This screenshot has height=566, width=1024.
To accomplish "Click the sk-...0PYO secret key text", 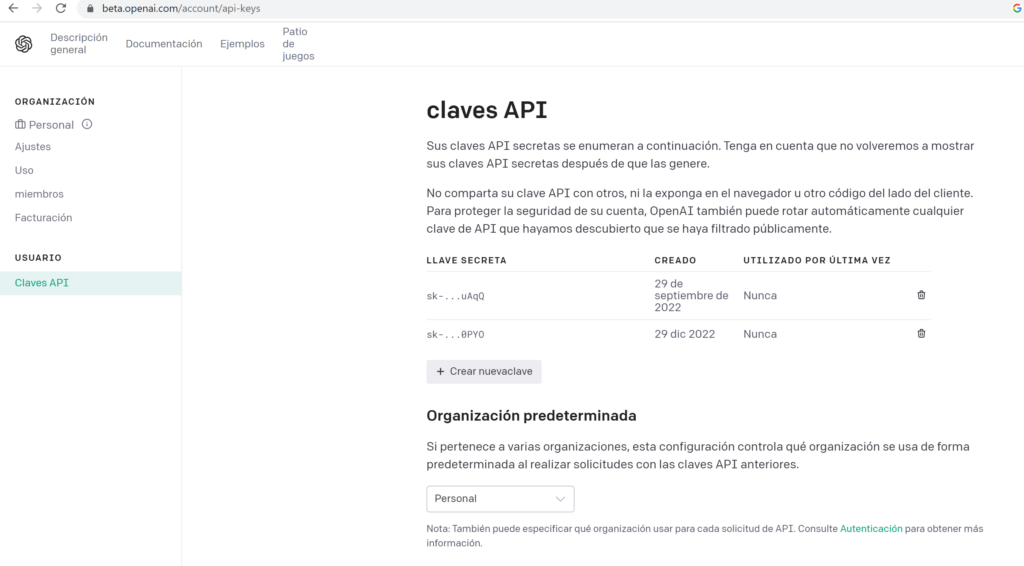I will [455, 334].
